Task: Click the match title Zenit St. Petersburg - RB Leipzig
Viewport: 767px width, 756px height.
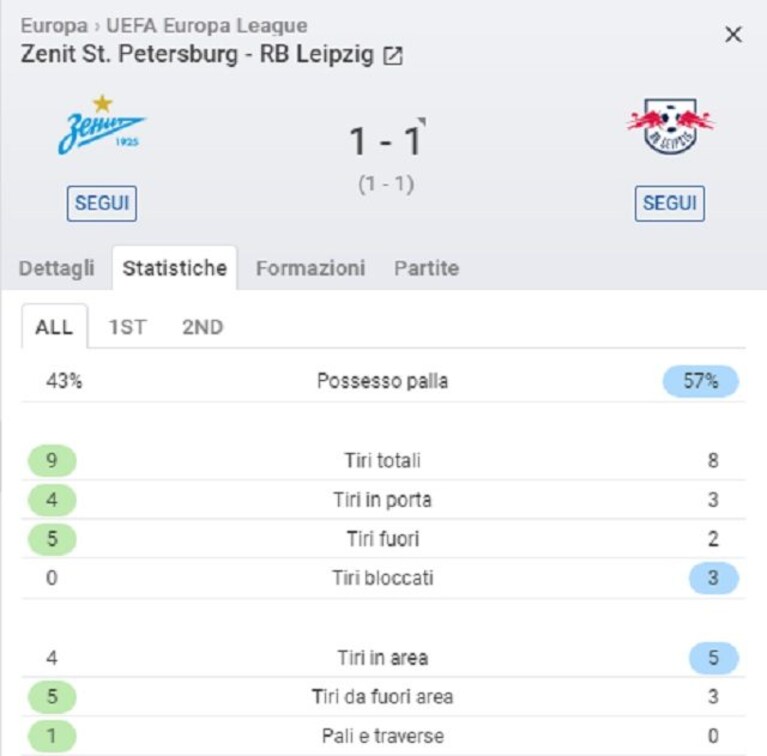Action: 197,54
